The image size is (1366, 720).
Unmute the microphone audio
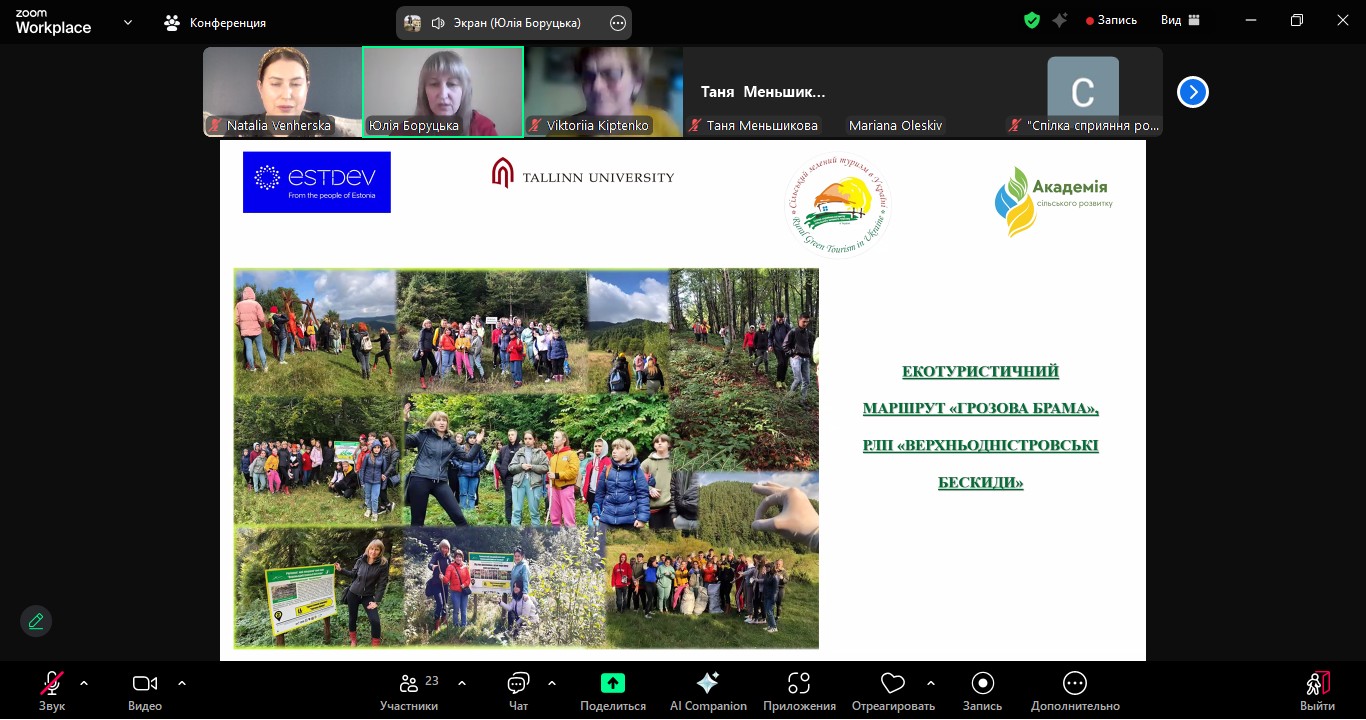click(x=52, y=690)
